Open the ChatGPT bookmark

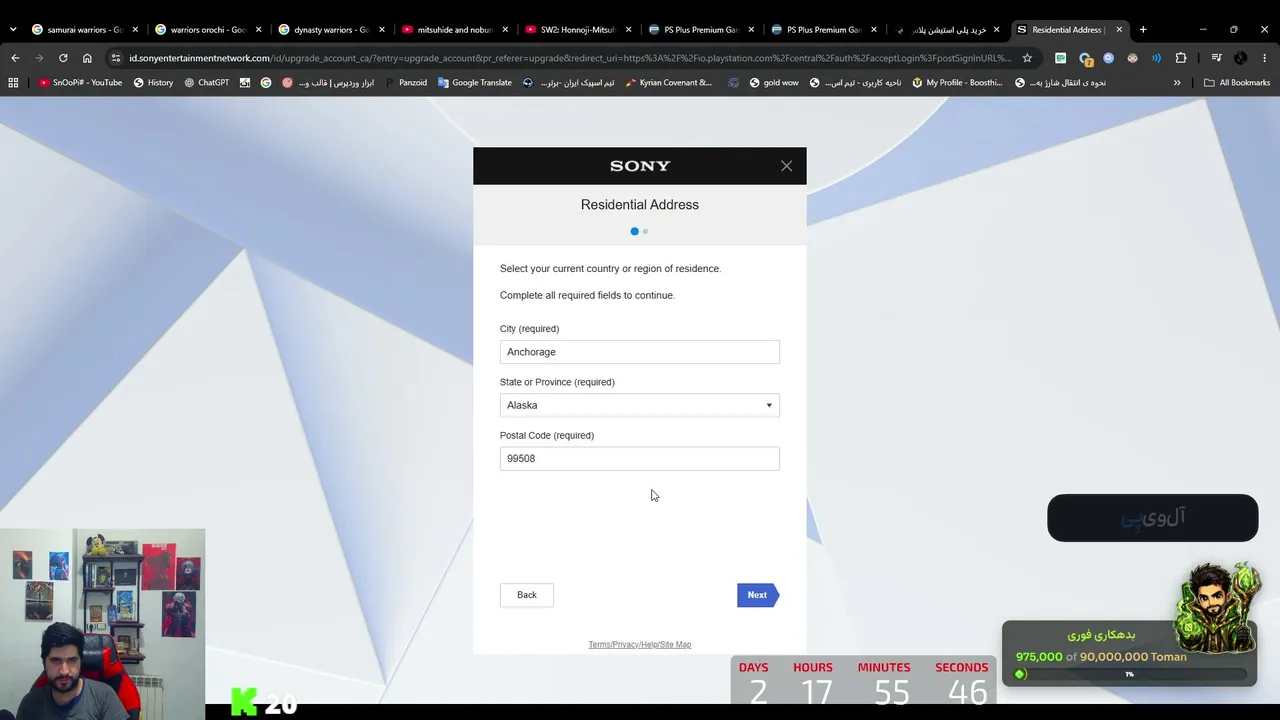click(207, 83)
